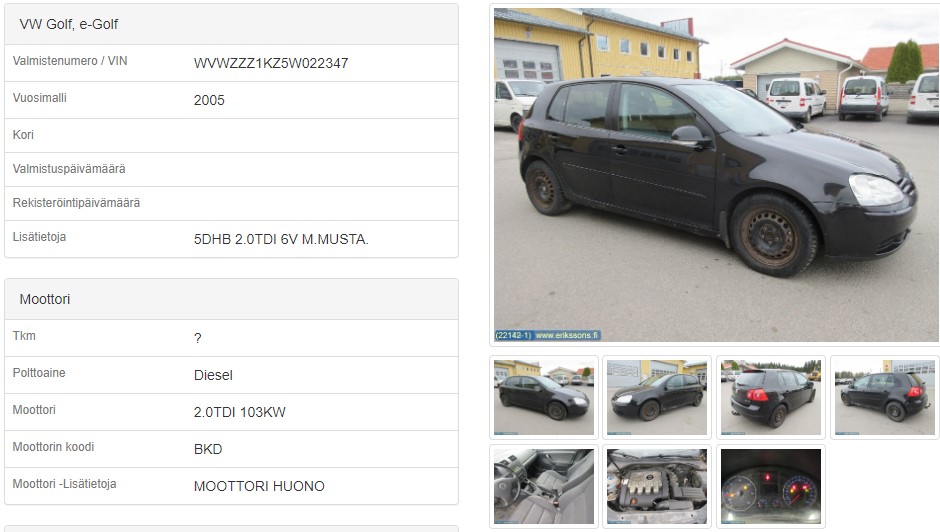The image size is (940, 532).
Task: Click the MOOTTORI HUONO text
Action: pyautogui.click(x=259, y=486)
